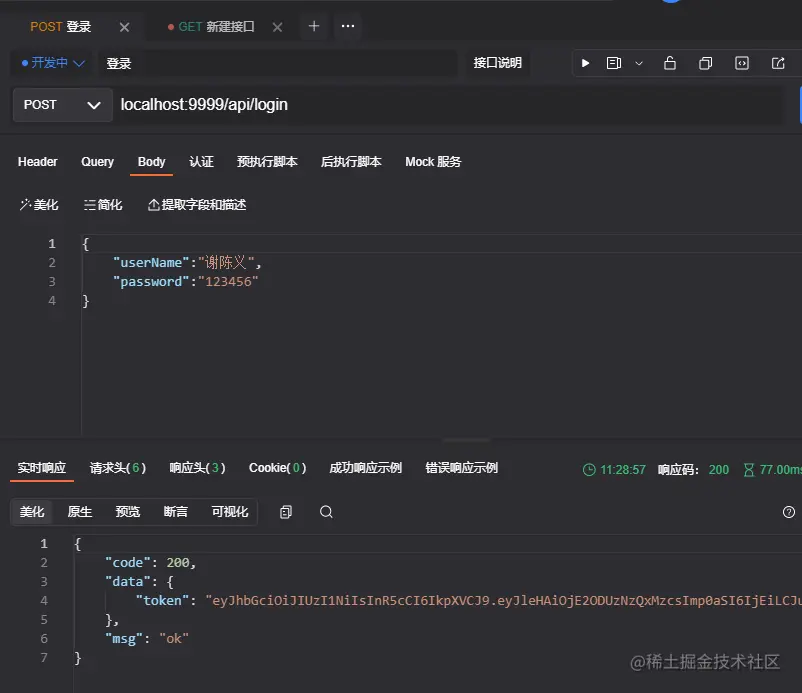This screenshot has height=693, width=802.
Task: Select 可视化 response view
Action: [230, 511]
